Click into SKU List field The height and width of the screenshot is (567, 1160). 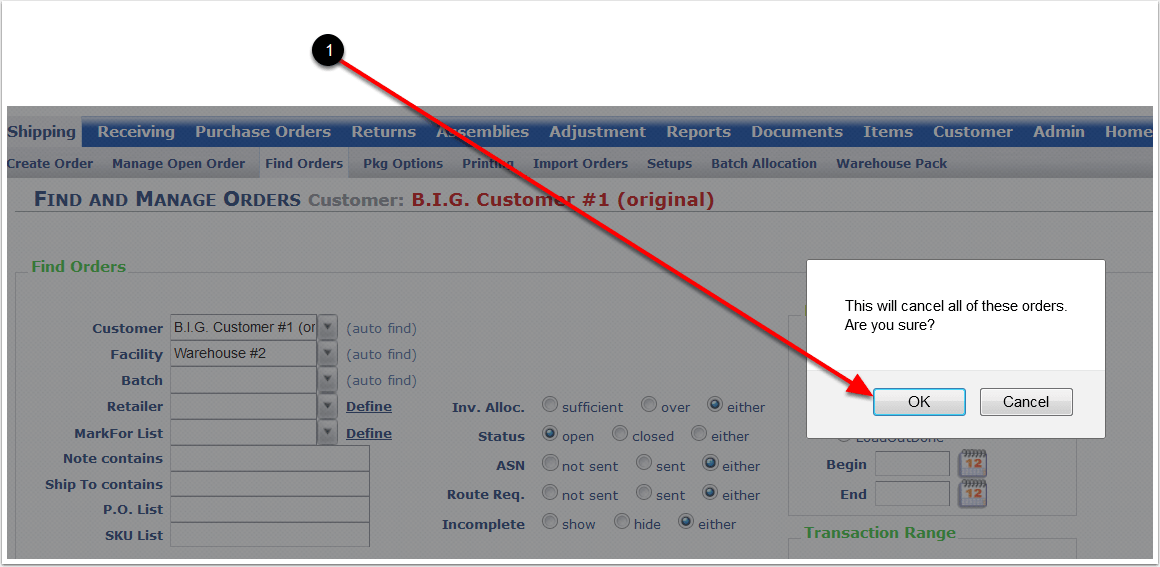click(270, 534)
